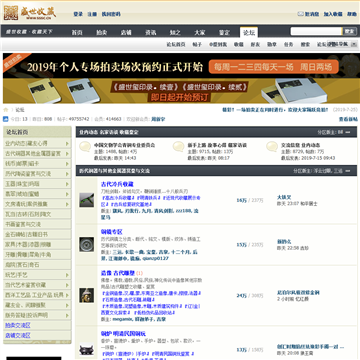The image size is (360, 360).
Task: Open the 铜炉 incense burner thumbnail
Action: point(86,350)
